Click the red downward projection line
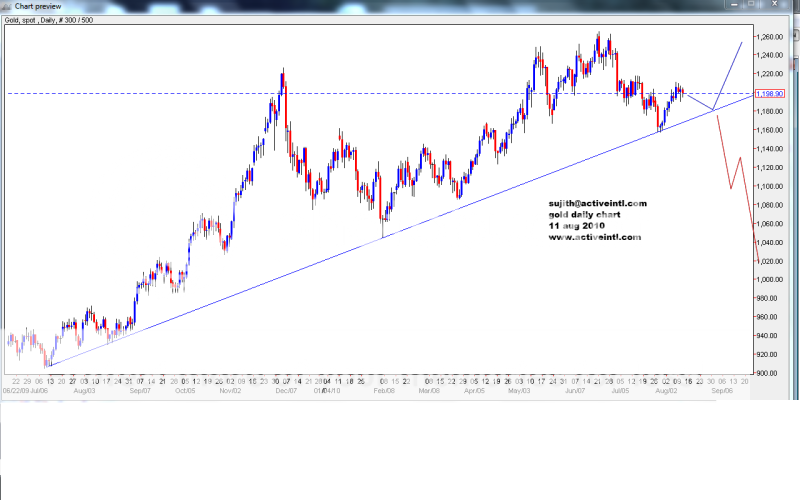The width and height of the screenshot is (800, 500). pyautogui.click(x=724, y=150)
